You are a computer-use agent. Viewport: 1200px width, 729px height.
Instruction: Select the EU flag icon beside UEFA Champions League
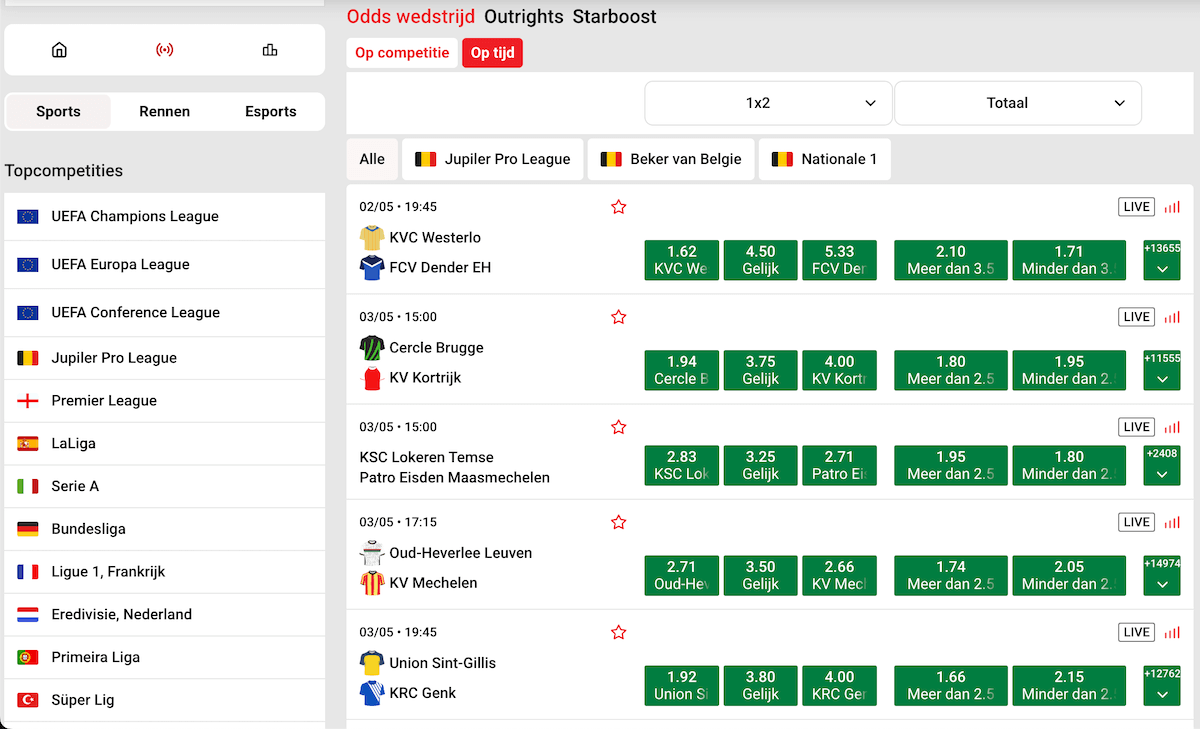coord(27,216)
